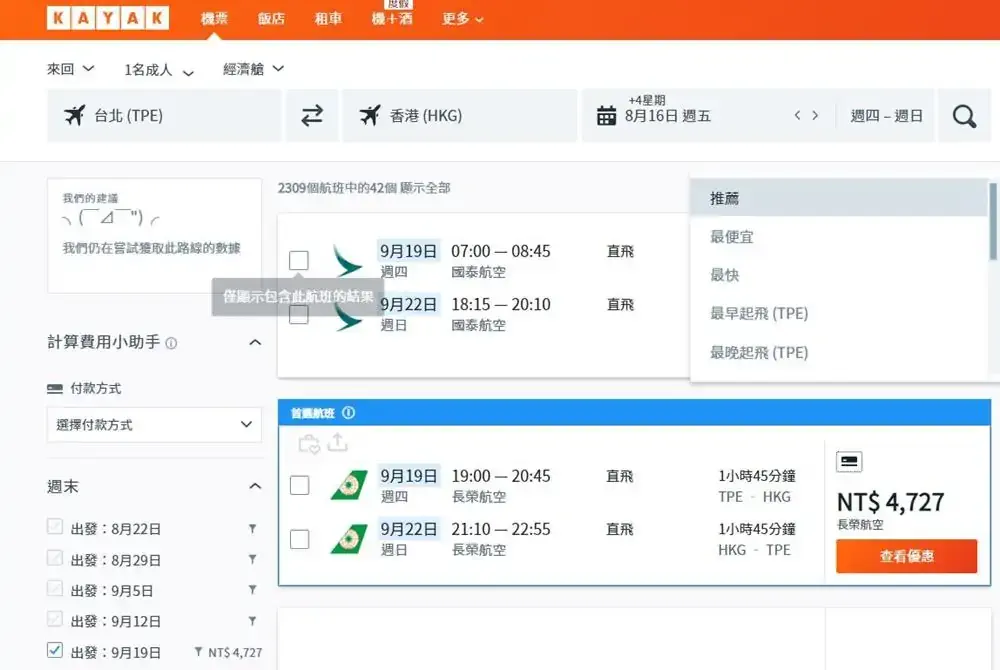Viewport: 1000px width, 670px height.
Task: Click 查看優惠 button
Action: click(x=906, y=556)
